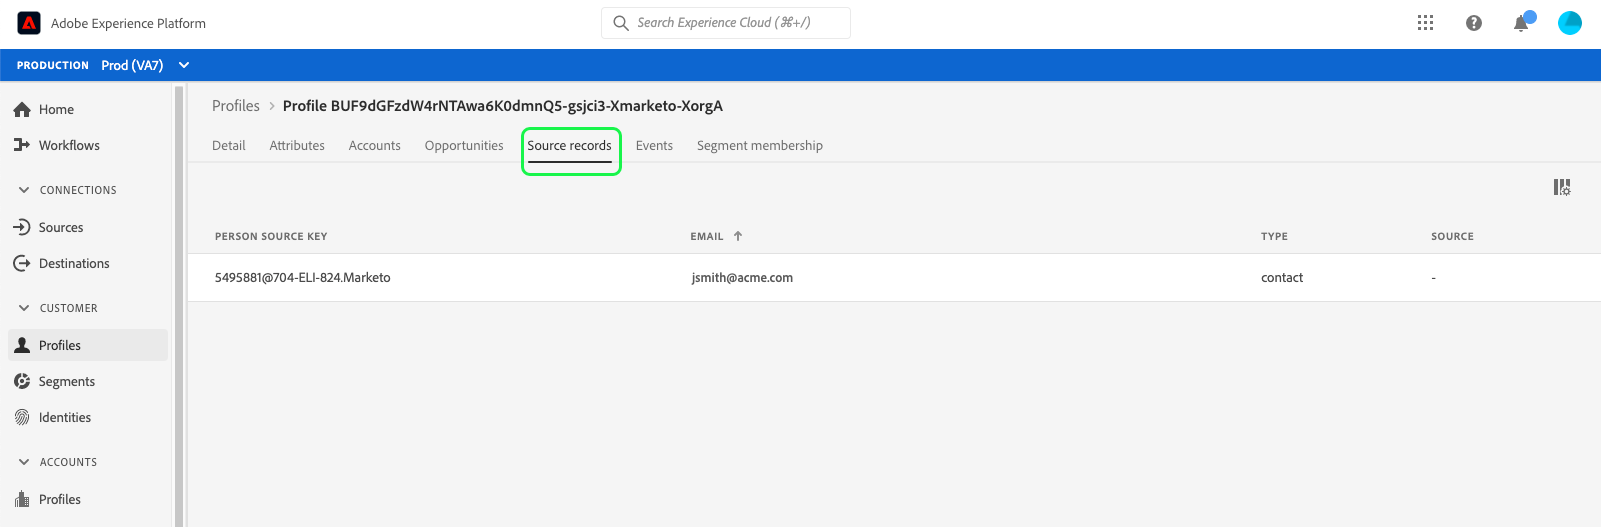
Task: Click the profile ID breadcrumb title
Action: pyautogui.click(x=503, y=106)
